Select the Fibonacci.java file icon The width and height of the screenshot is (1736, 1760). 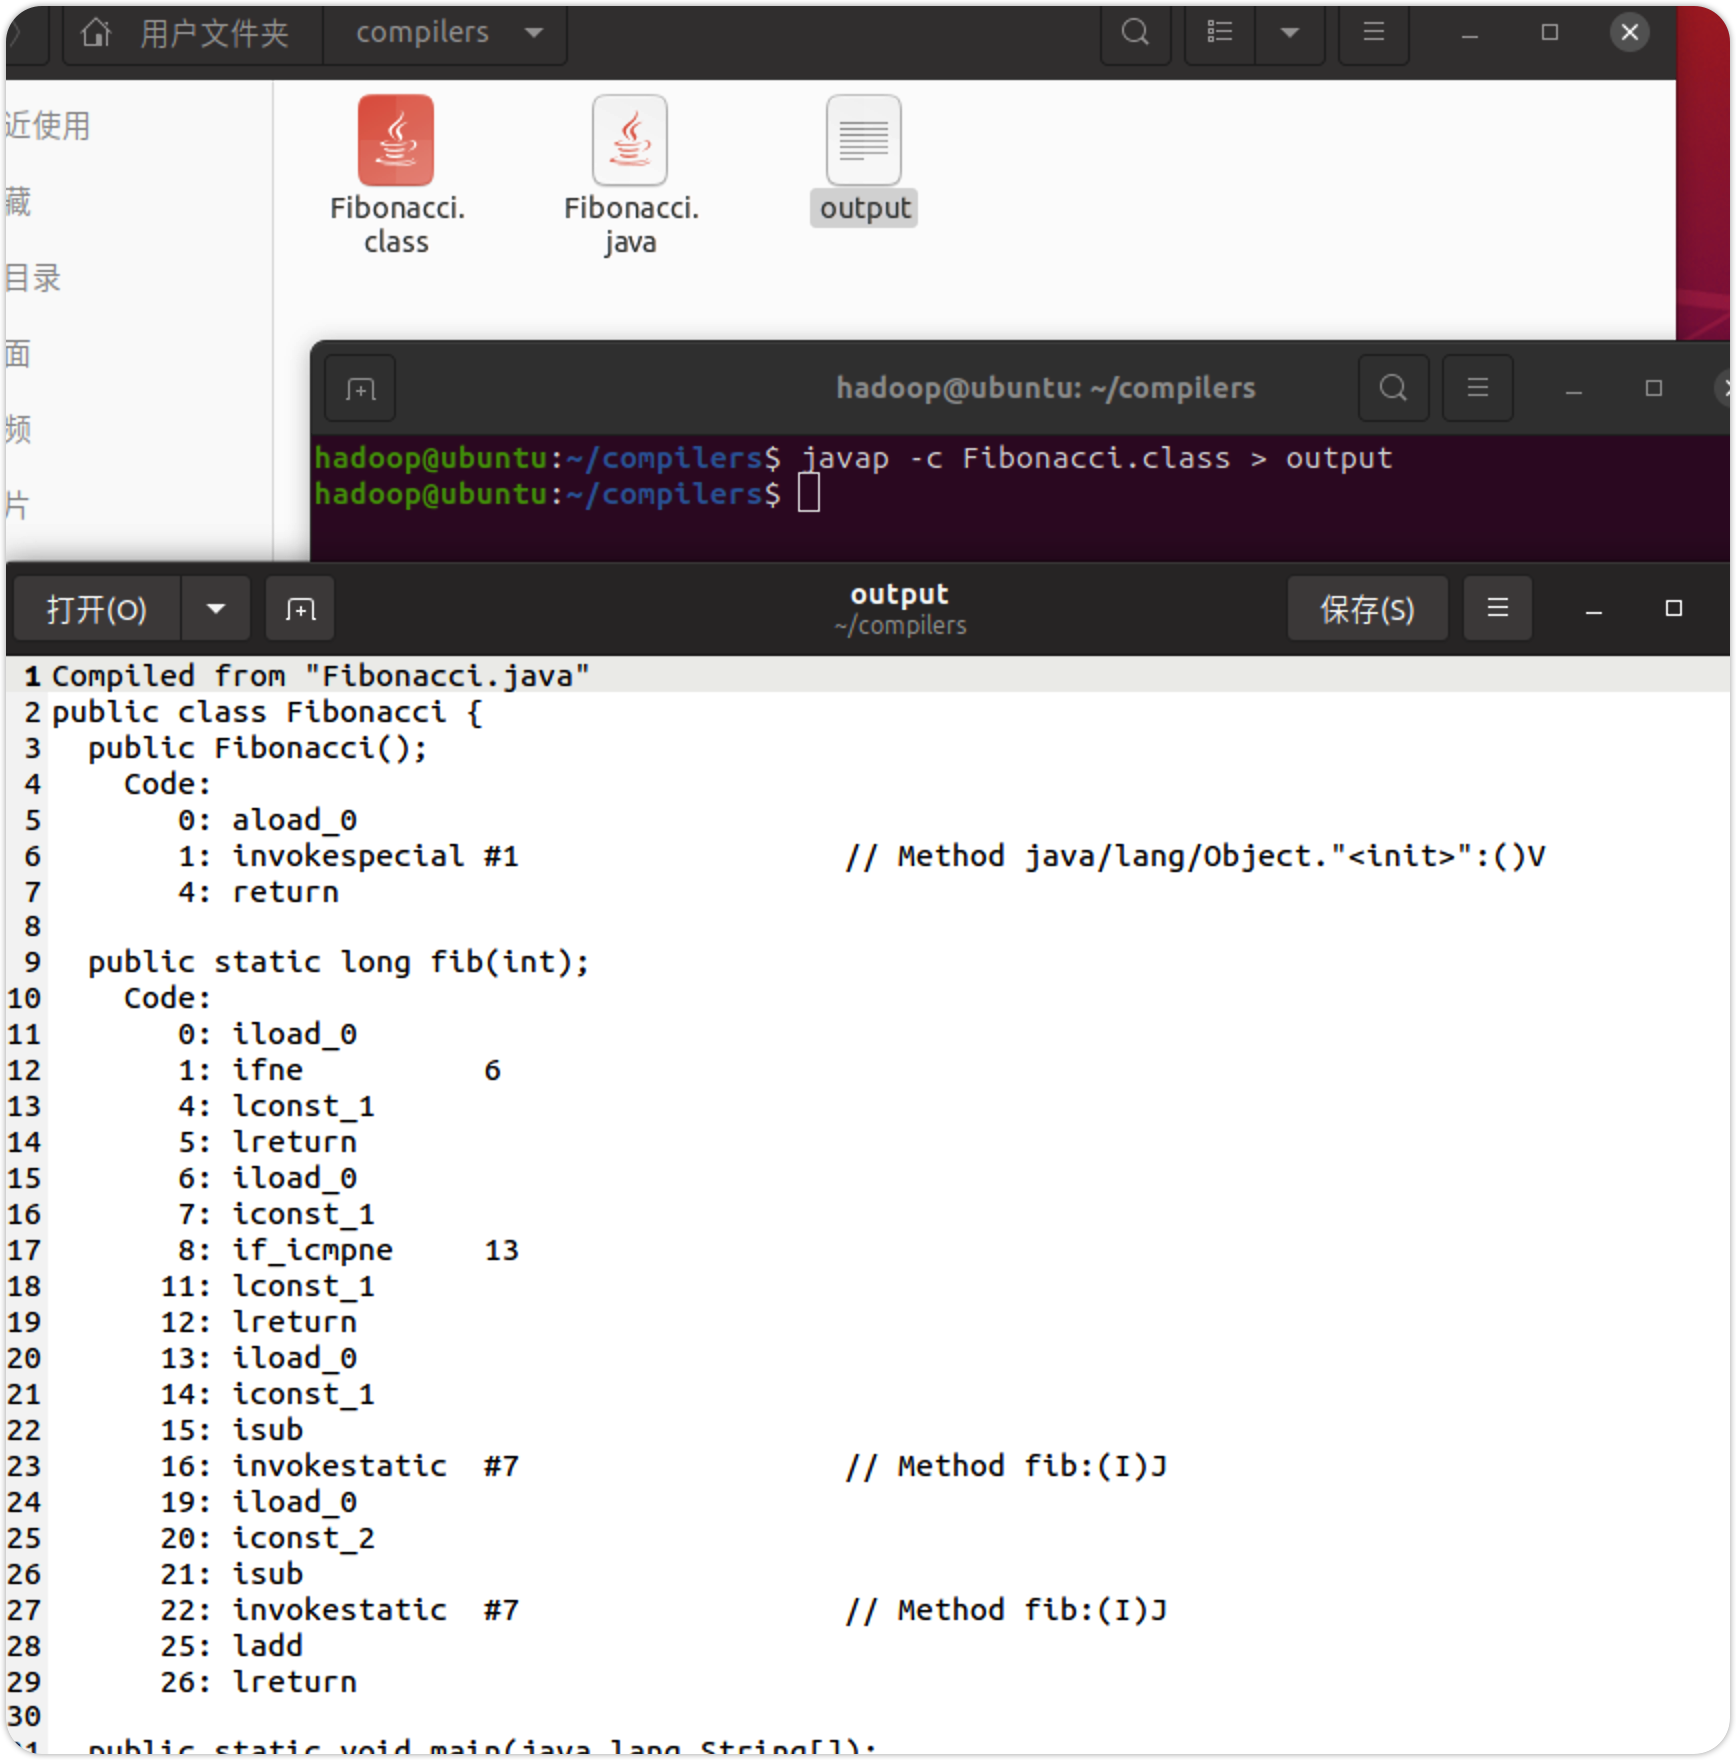pos(630,140)
